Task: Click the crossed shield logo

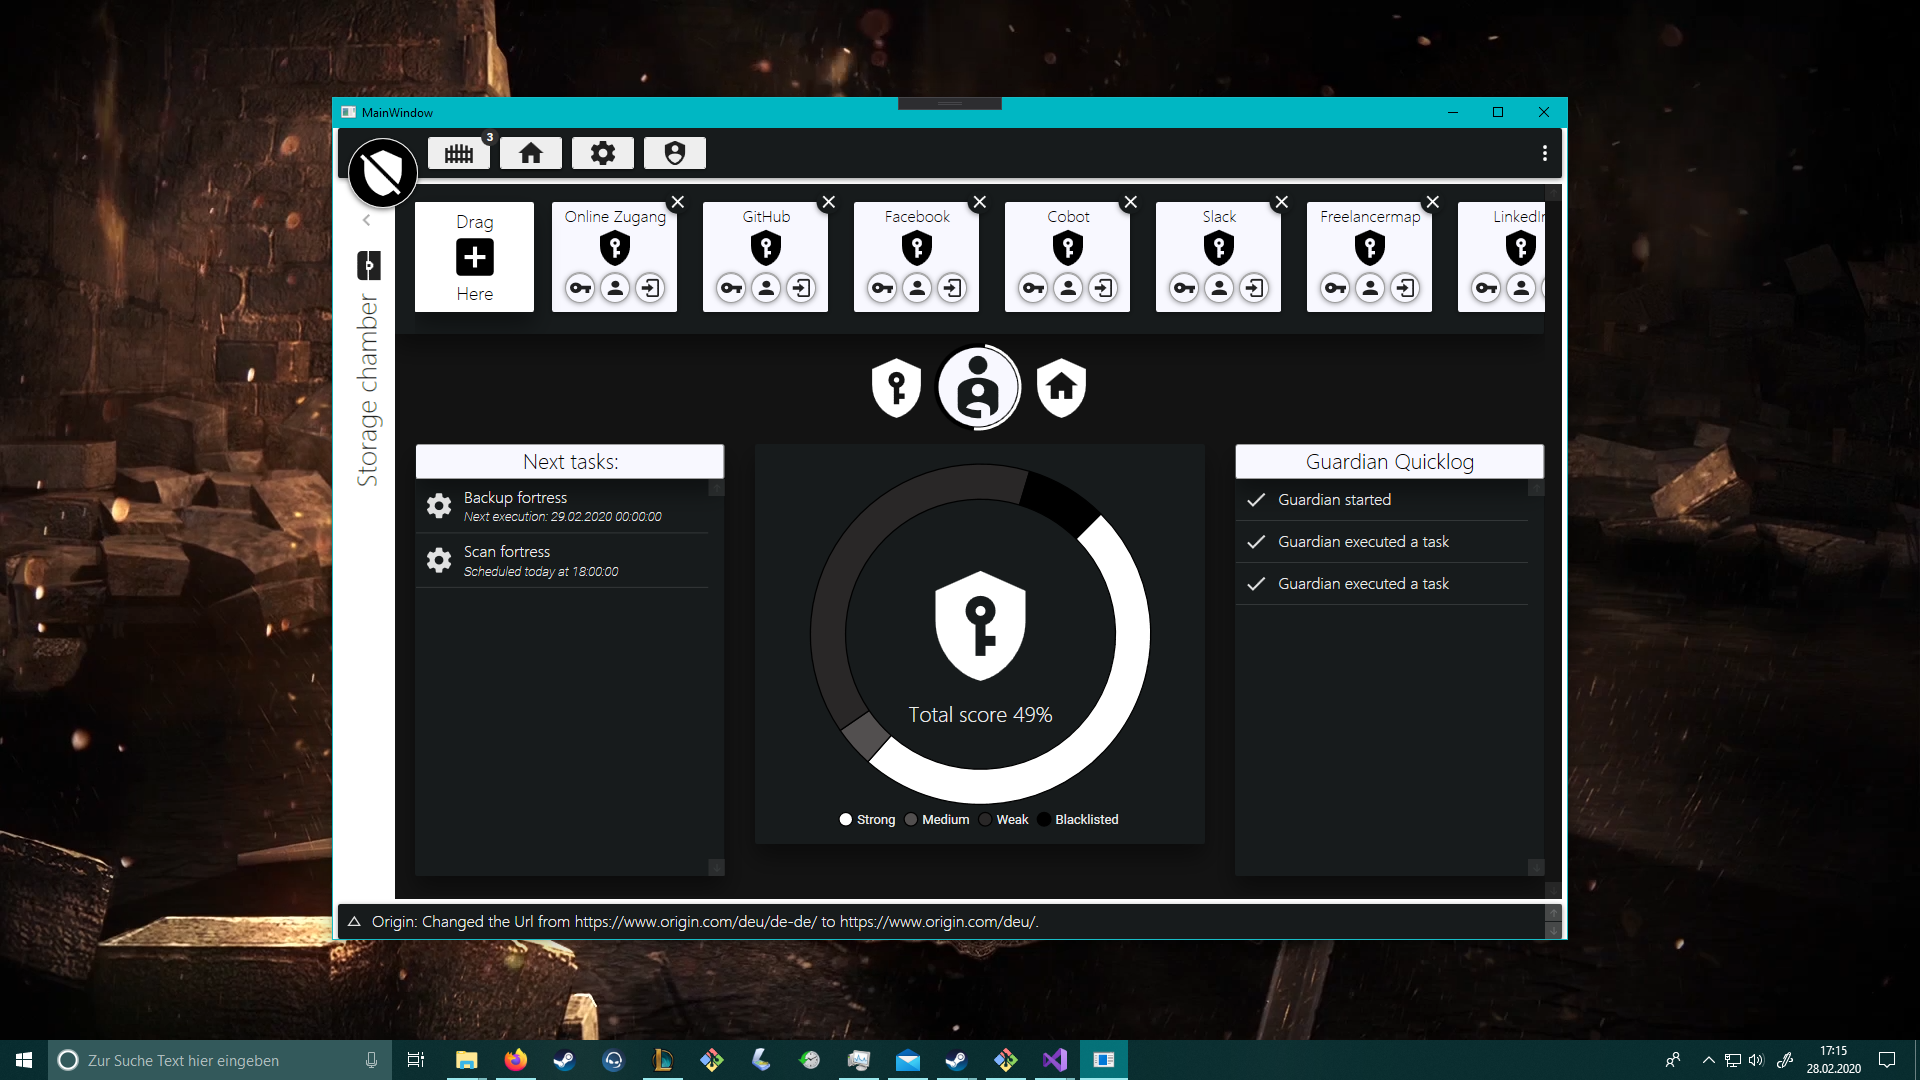Action: (383, 173)
